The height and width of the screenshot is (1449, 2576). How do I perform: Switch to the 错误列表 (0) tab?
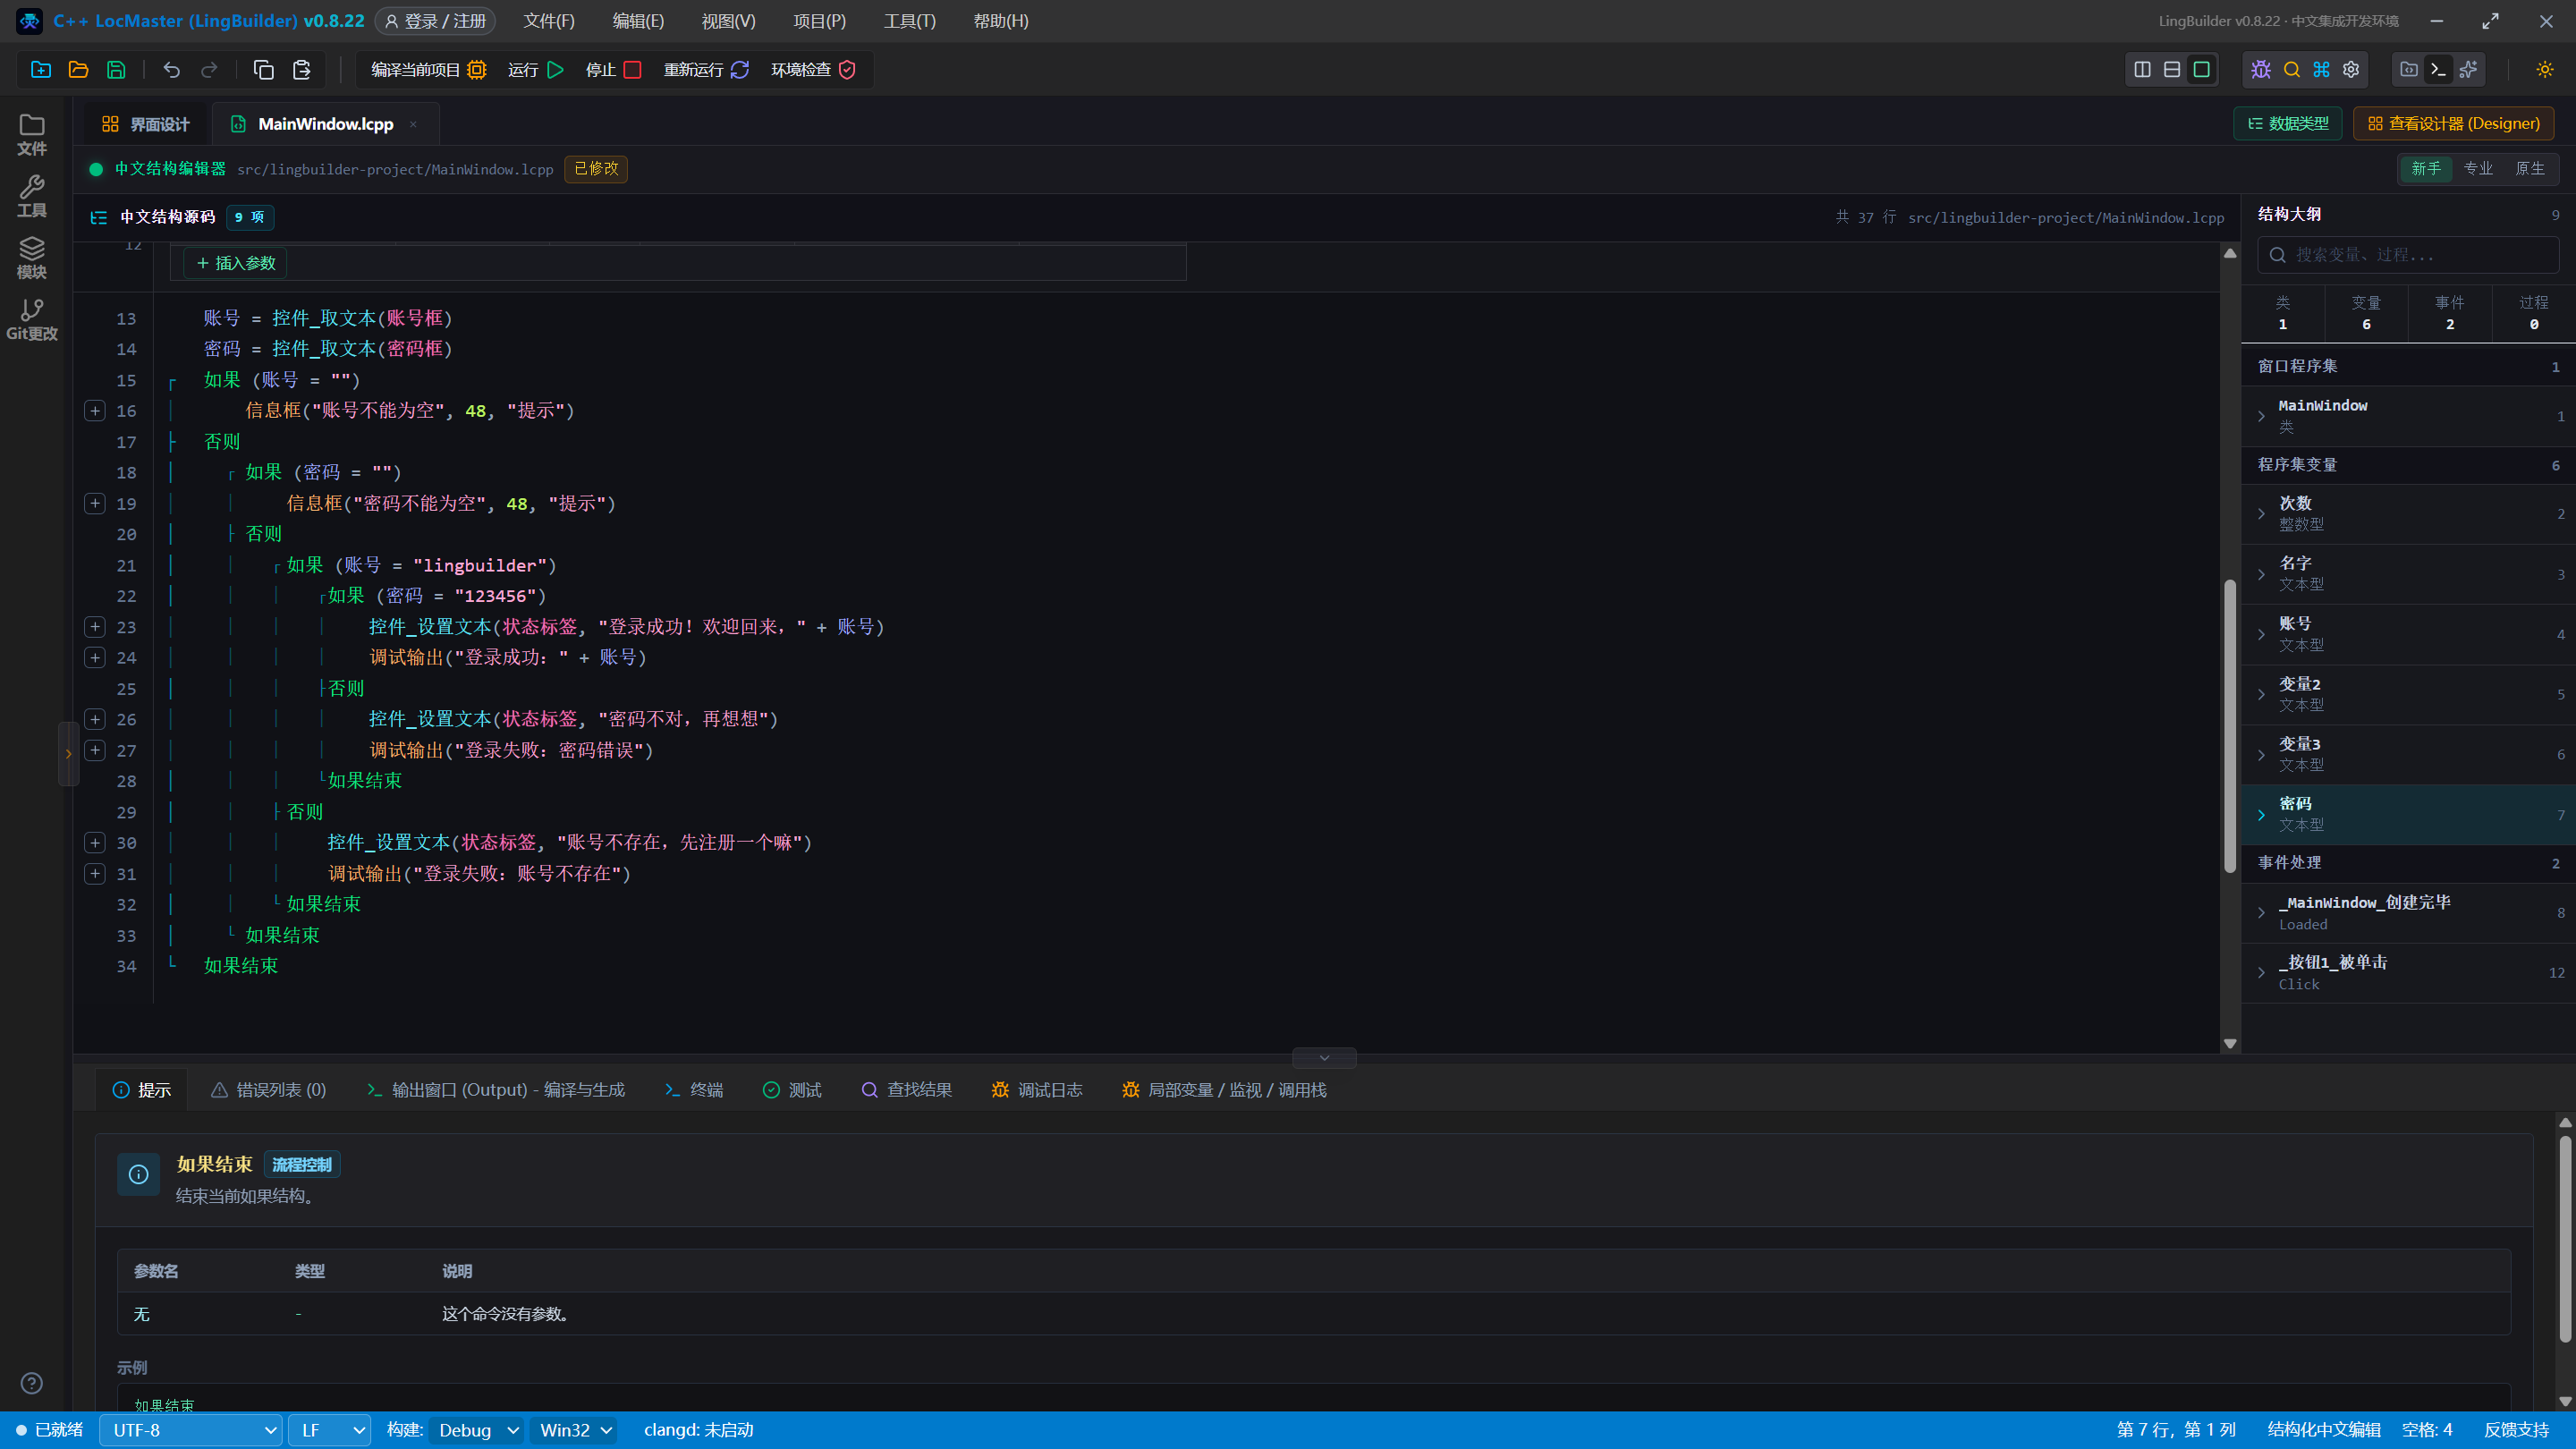(x=268, y=1090)
